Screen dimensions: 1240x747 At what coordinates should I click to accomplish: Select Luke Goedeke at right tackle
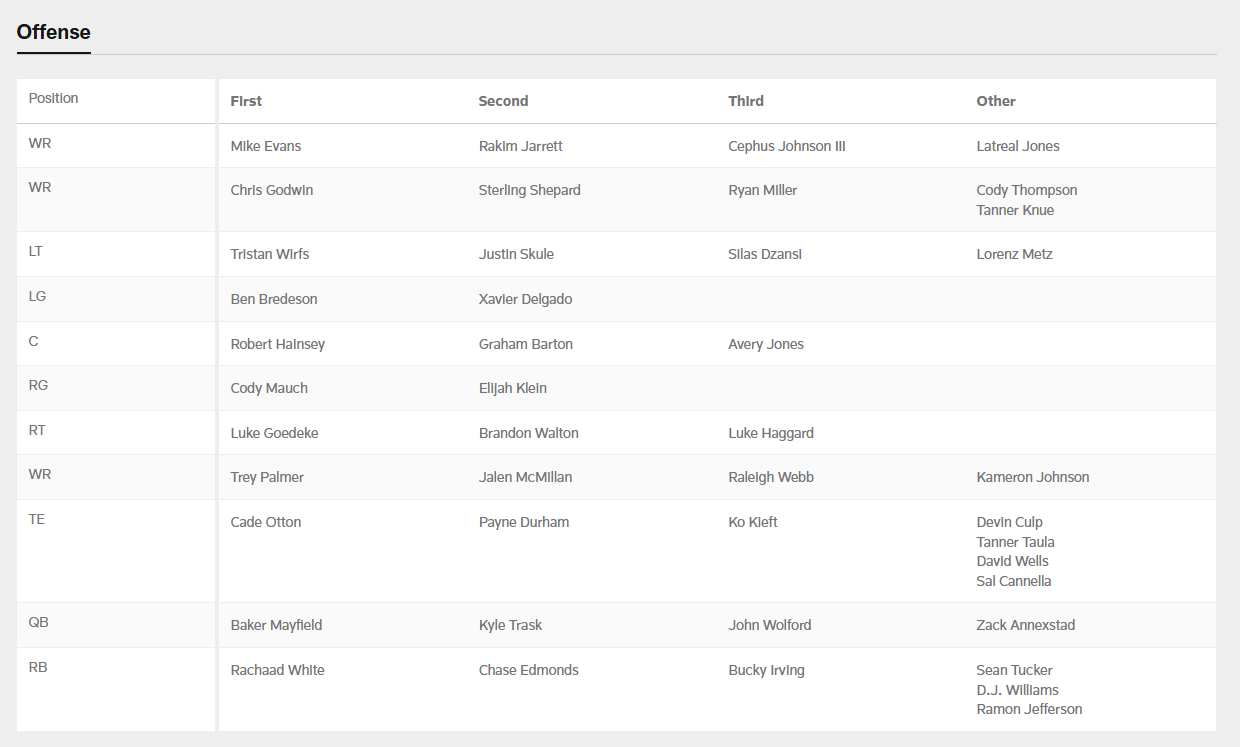coord(274,433)
